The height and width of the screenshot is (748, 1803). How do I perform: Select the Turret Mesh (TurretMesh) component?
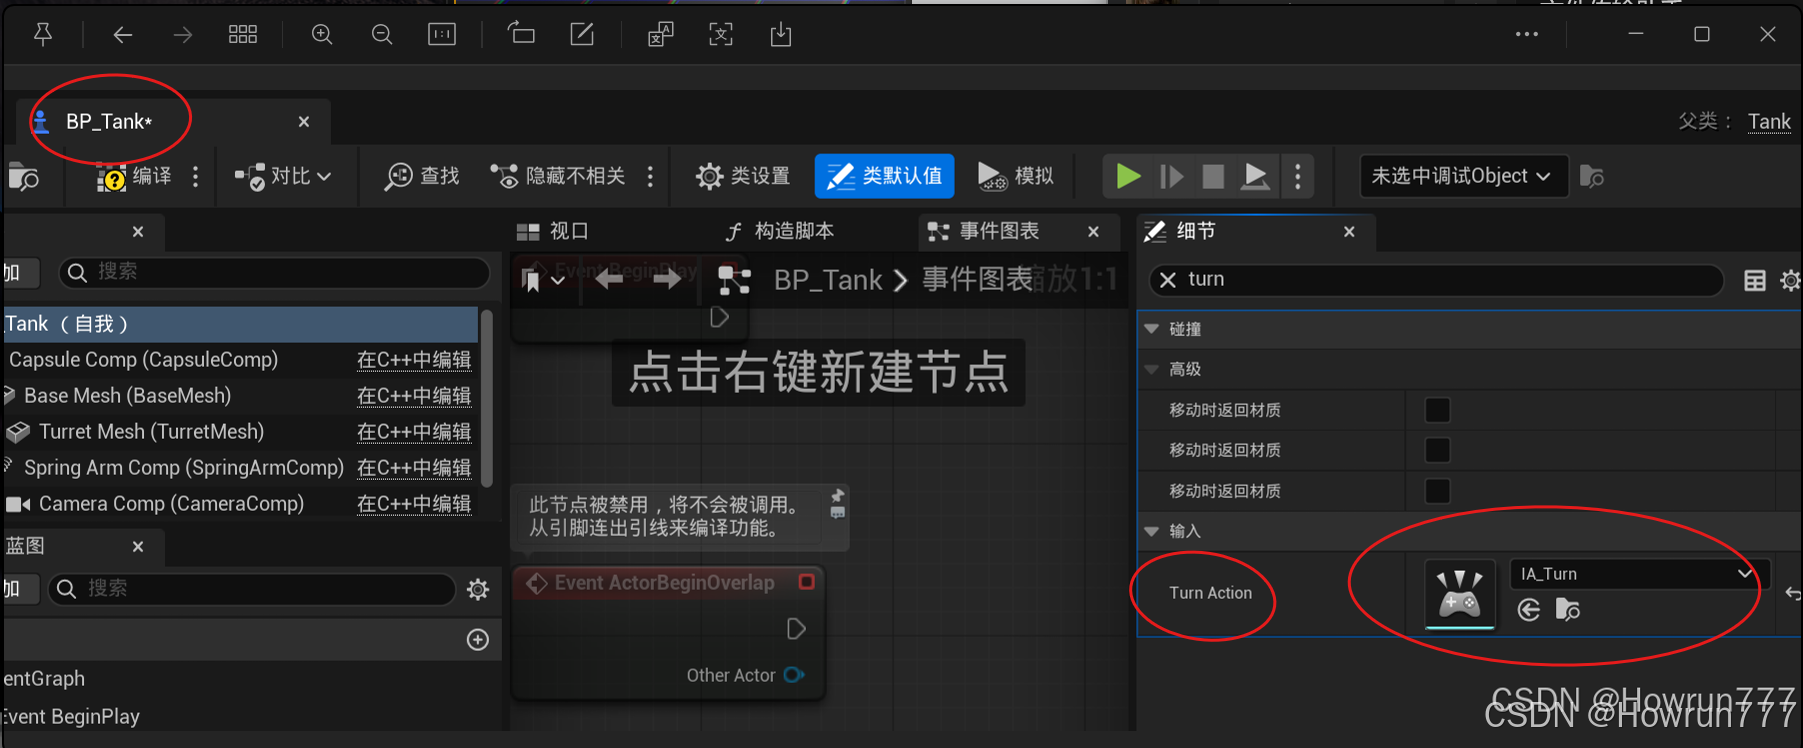coord(151,432)
